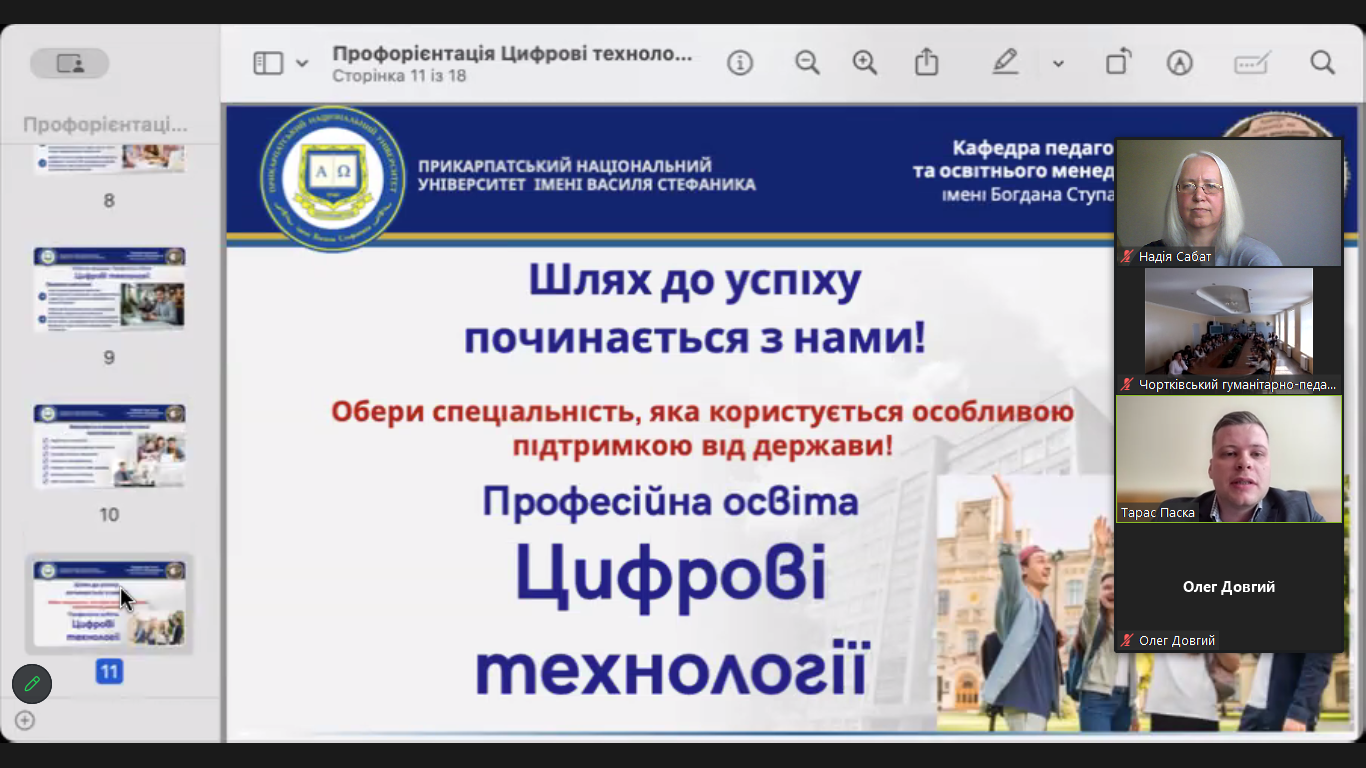Select the page 10 thumbnail
The image size is (1366, 768).
pyautogui.click(x=109, y=446)
